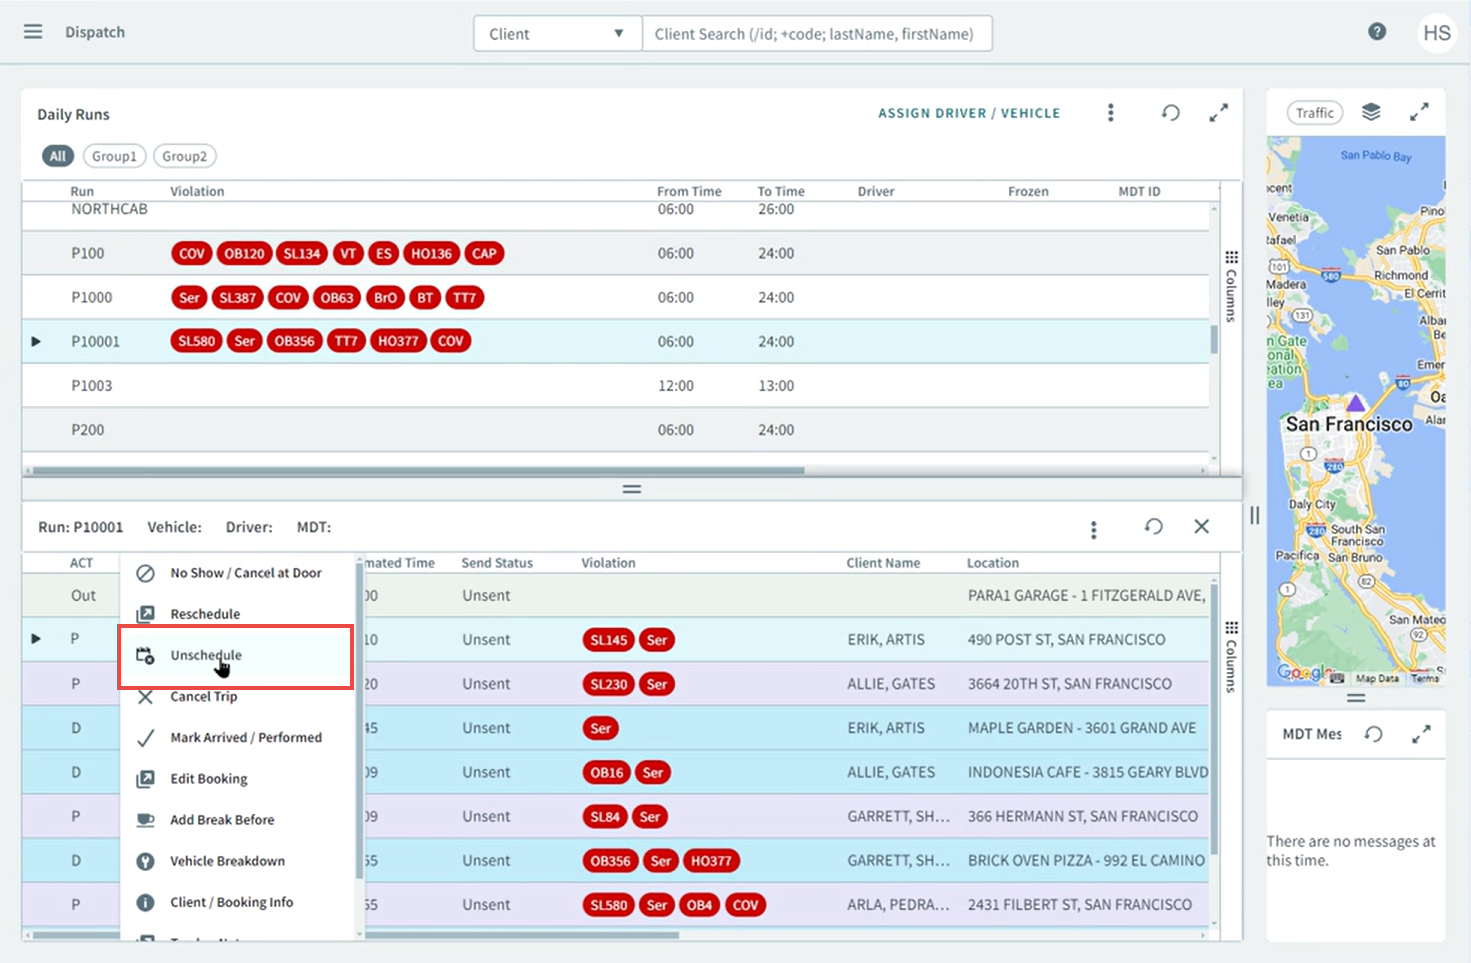Click the Client Search input field
The width and height of the screenshot is (1471, 963).
click(x=817, y=33)
